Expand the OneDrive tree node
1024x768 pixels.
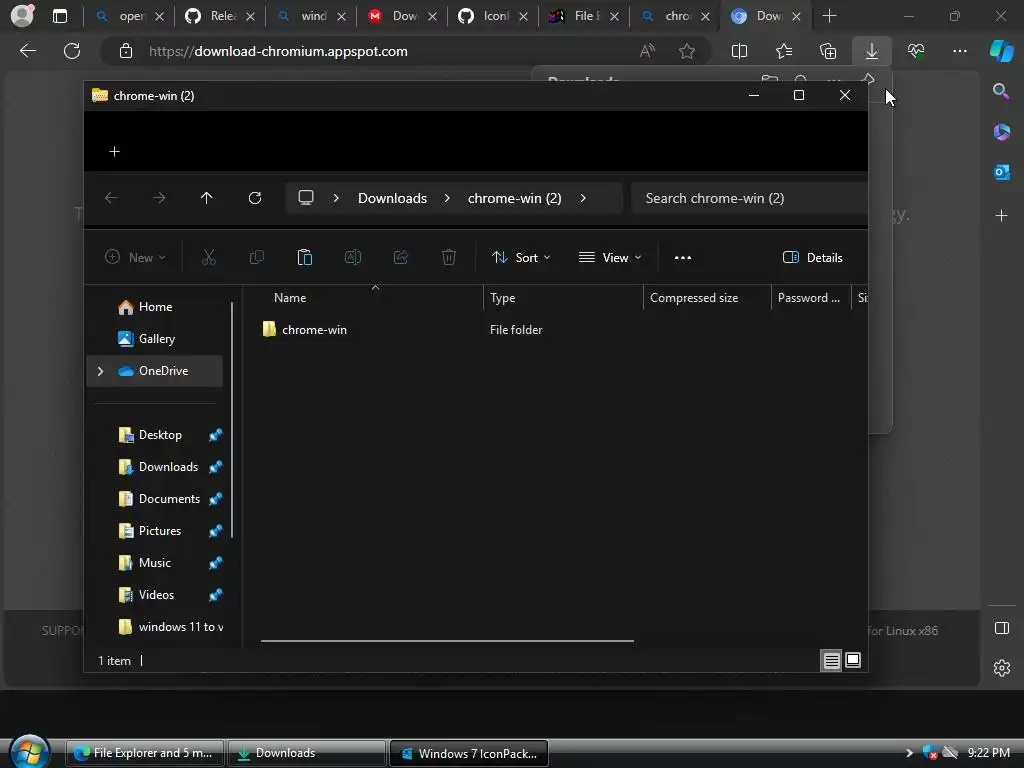(100, 371)
